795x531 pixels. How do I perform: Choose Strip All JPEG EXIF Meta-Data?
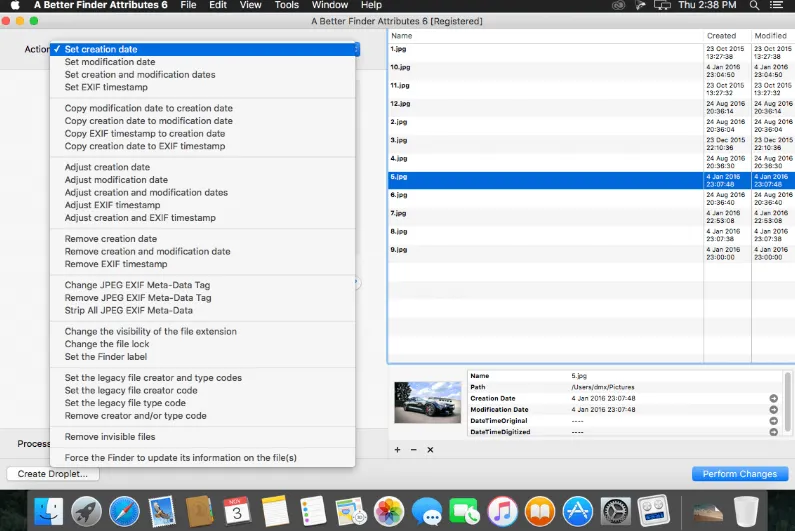(x=203, y=310)
